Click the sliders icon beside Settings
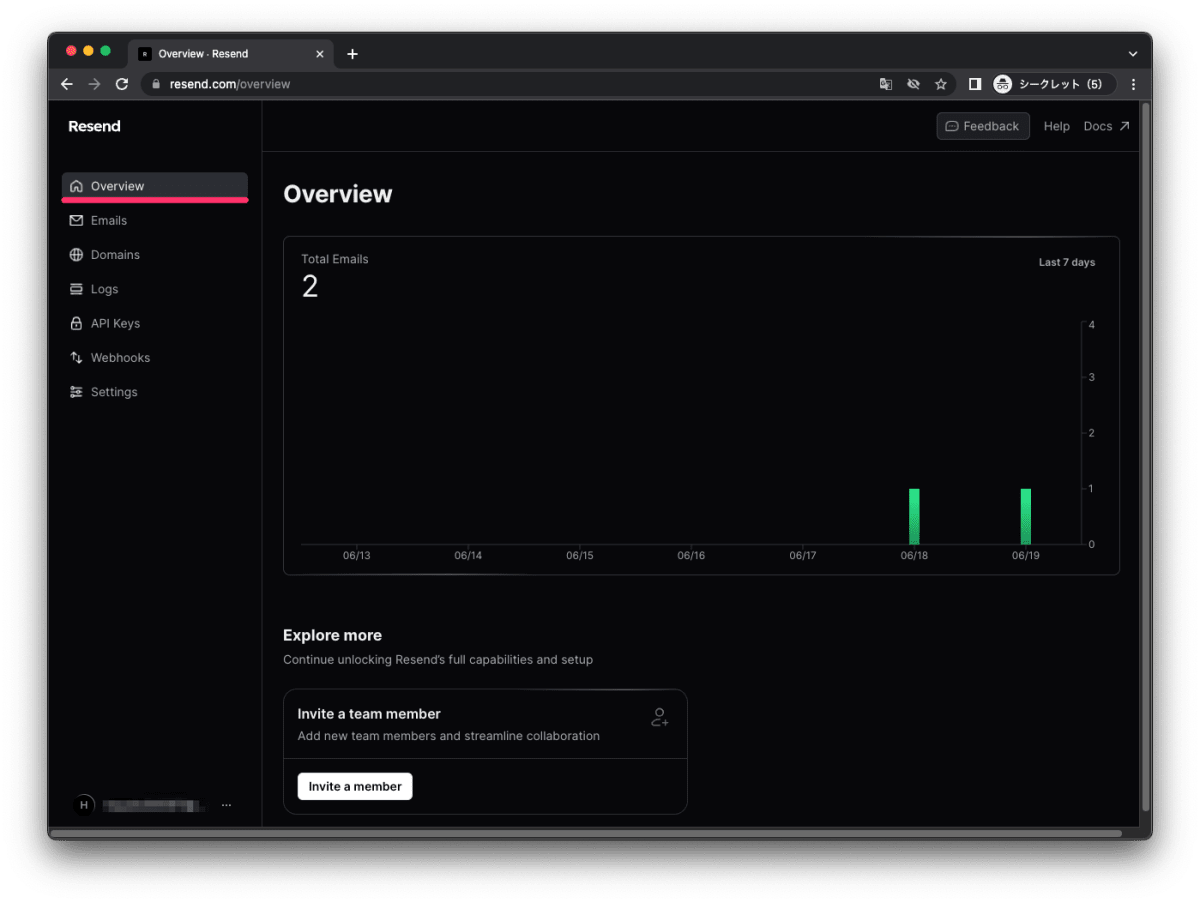This screenshot has width=1200, height=903. (x=76, y=392)
